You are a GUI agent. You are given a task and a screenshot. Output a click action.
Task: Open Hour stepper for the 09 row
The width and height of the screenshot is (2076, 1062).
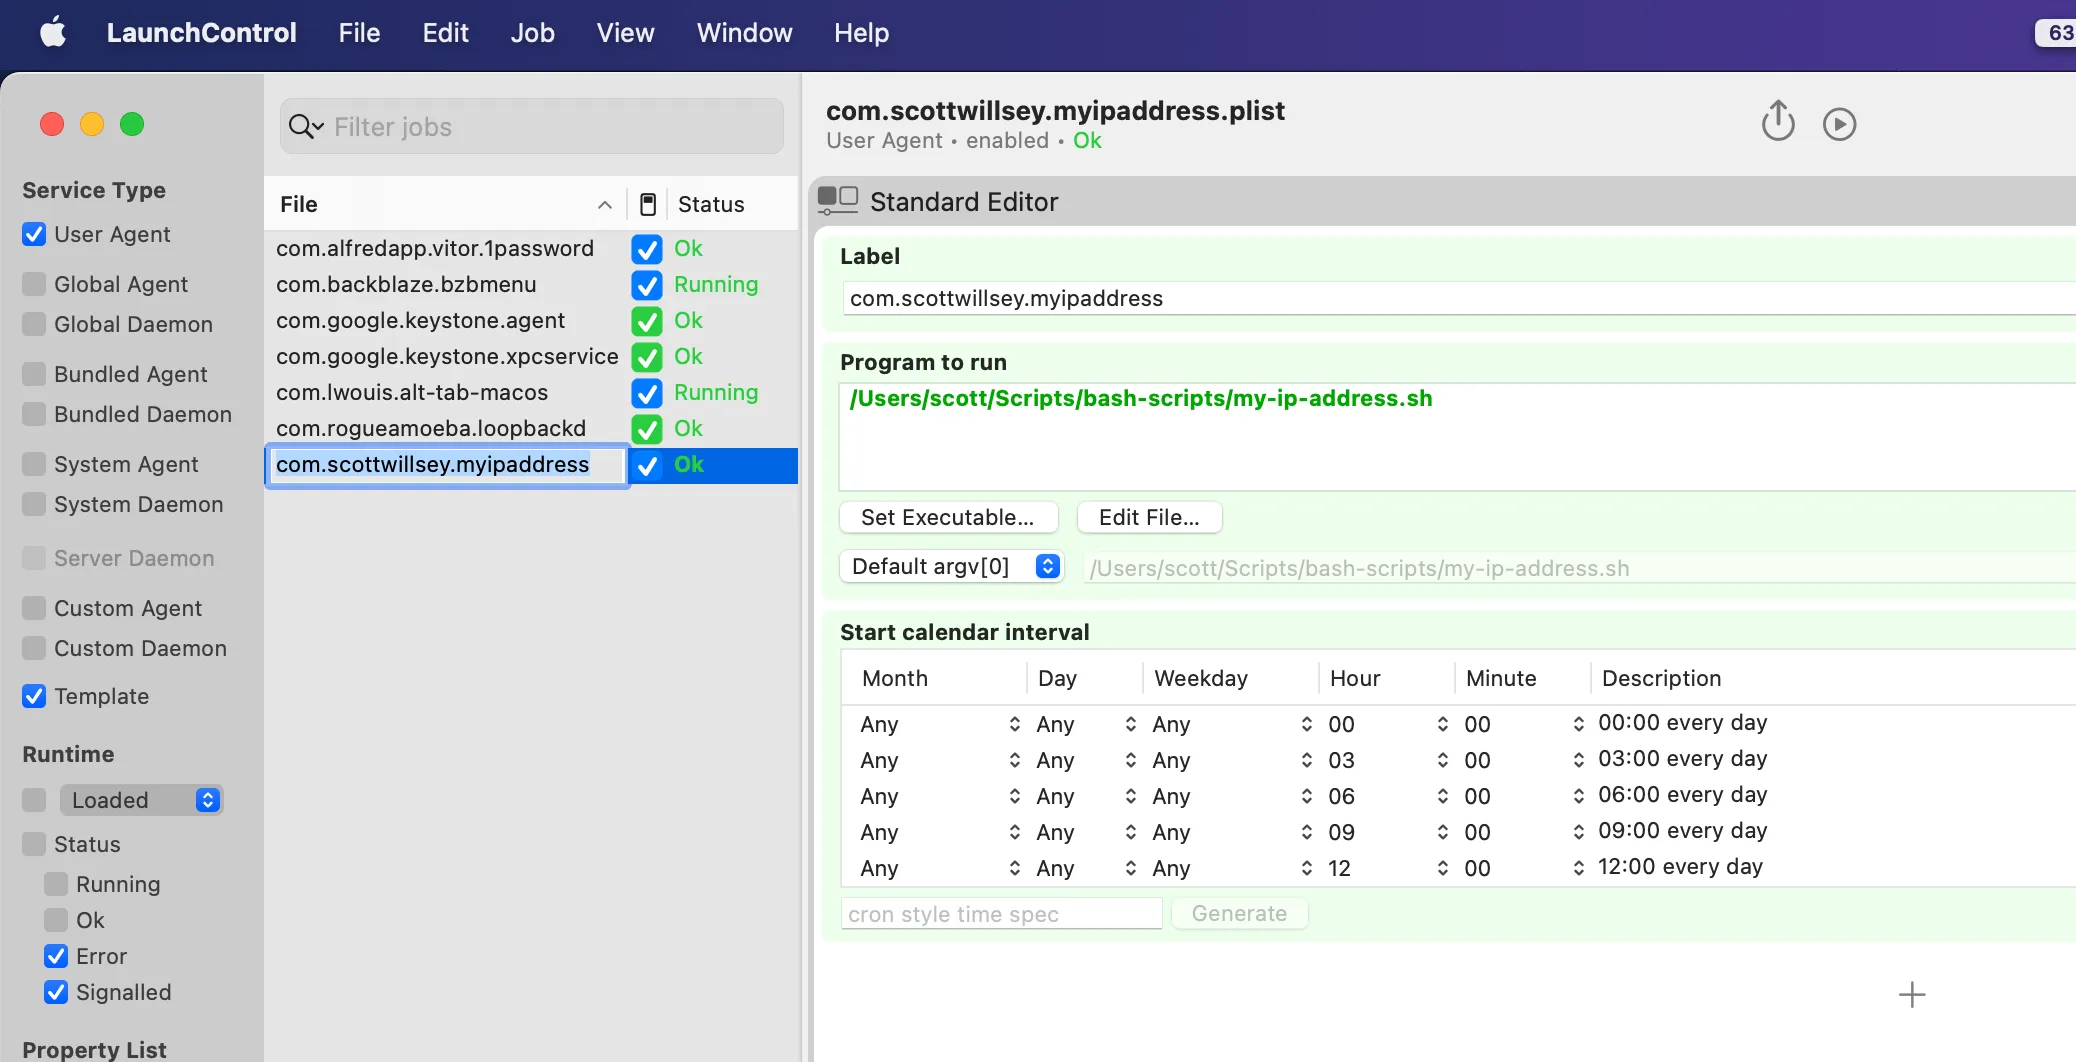1442,832
